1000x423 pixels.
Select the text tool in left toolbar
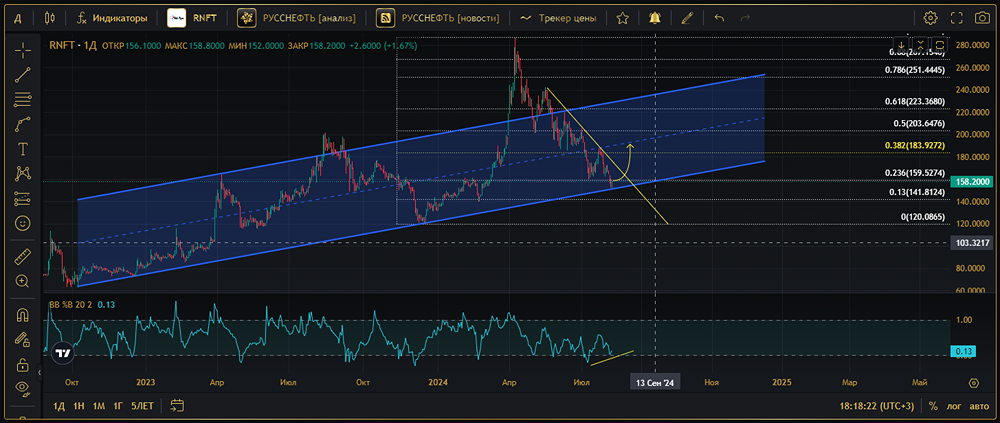pos(22,148)
